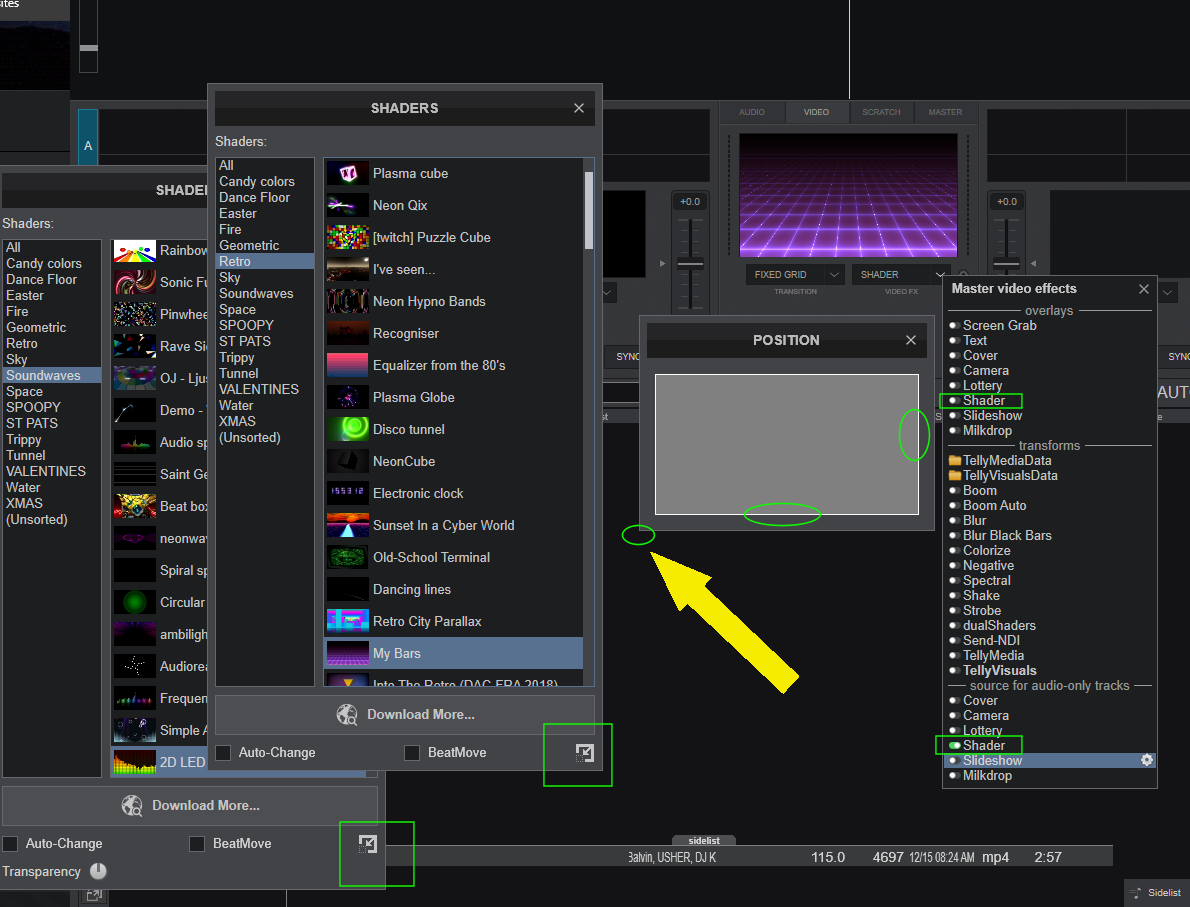Click the position icon in front Shaders window
Viewport: 1190px width, 907px height.
click(x=585, y=753)
